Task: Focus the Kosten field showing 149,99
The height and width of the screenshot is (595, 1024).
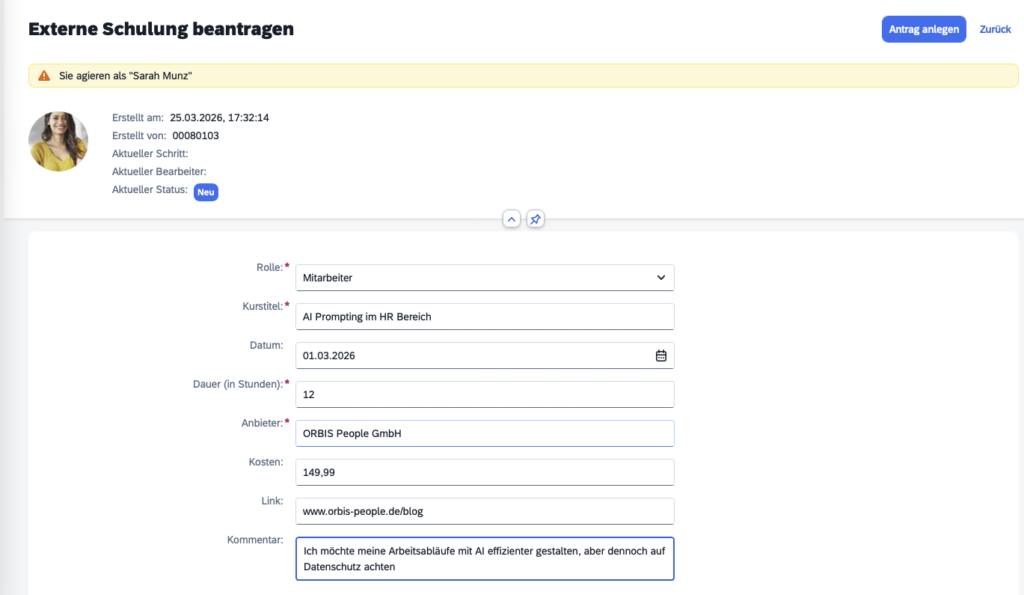Action: point(484,472)
